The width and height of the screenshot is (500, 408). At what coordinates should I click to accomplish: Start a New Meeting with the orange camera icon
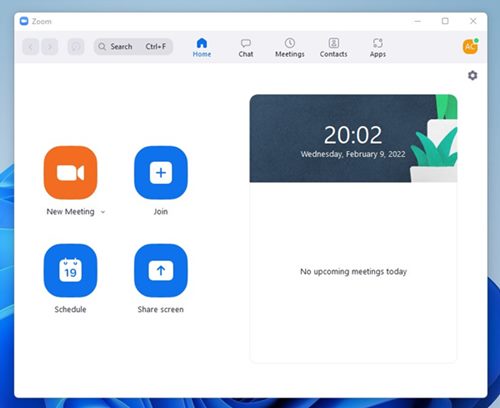pyautogui.click(x=70, y=172)
